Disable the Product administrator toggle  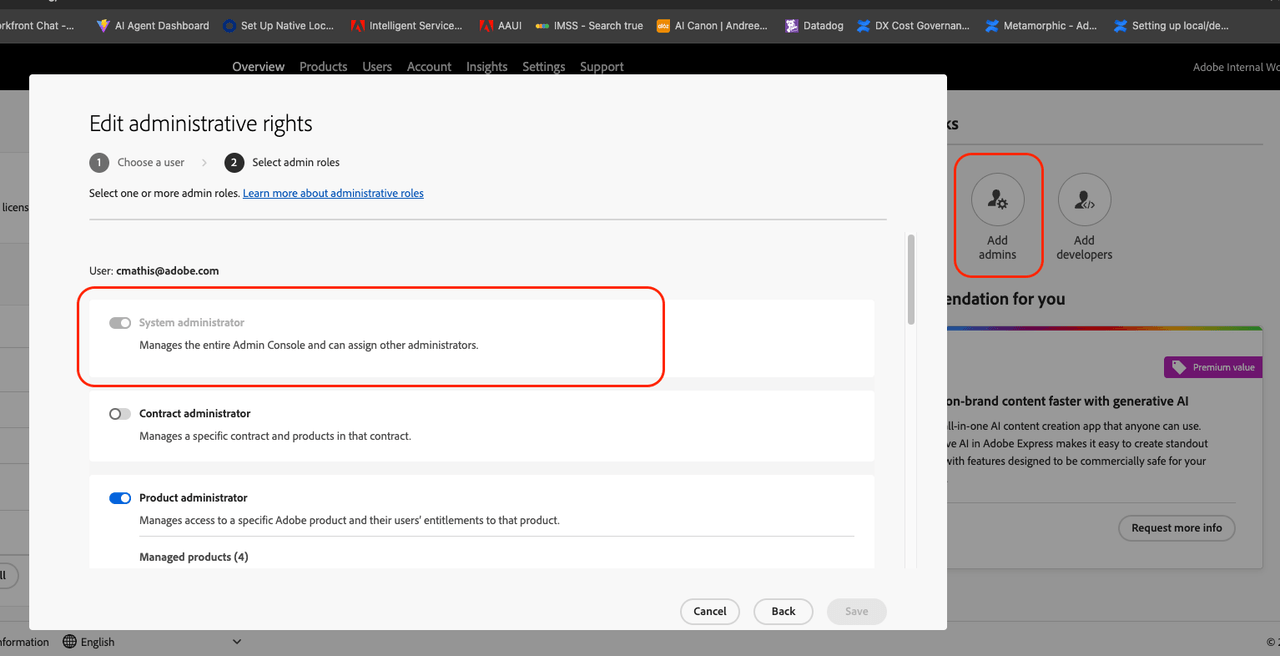coord(120,498)
